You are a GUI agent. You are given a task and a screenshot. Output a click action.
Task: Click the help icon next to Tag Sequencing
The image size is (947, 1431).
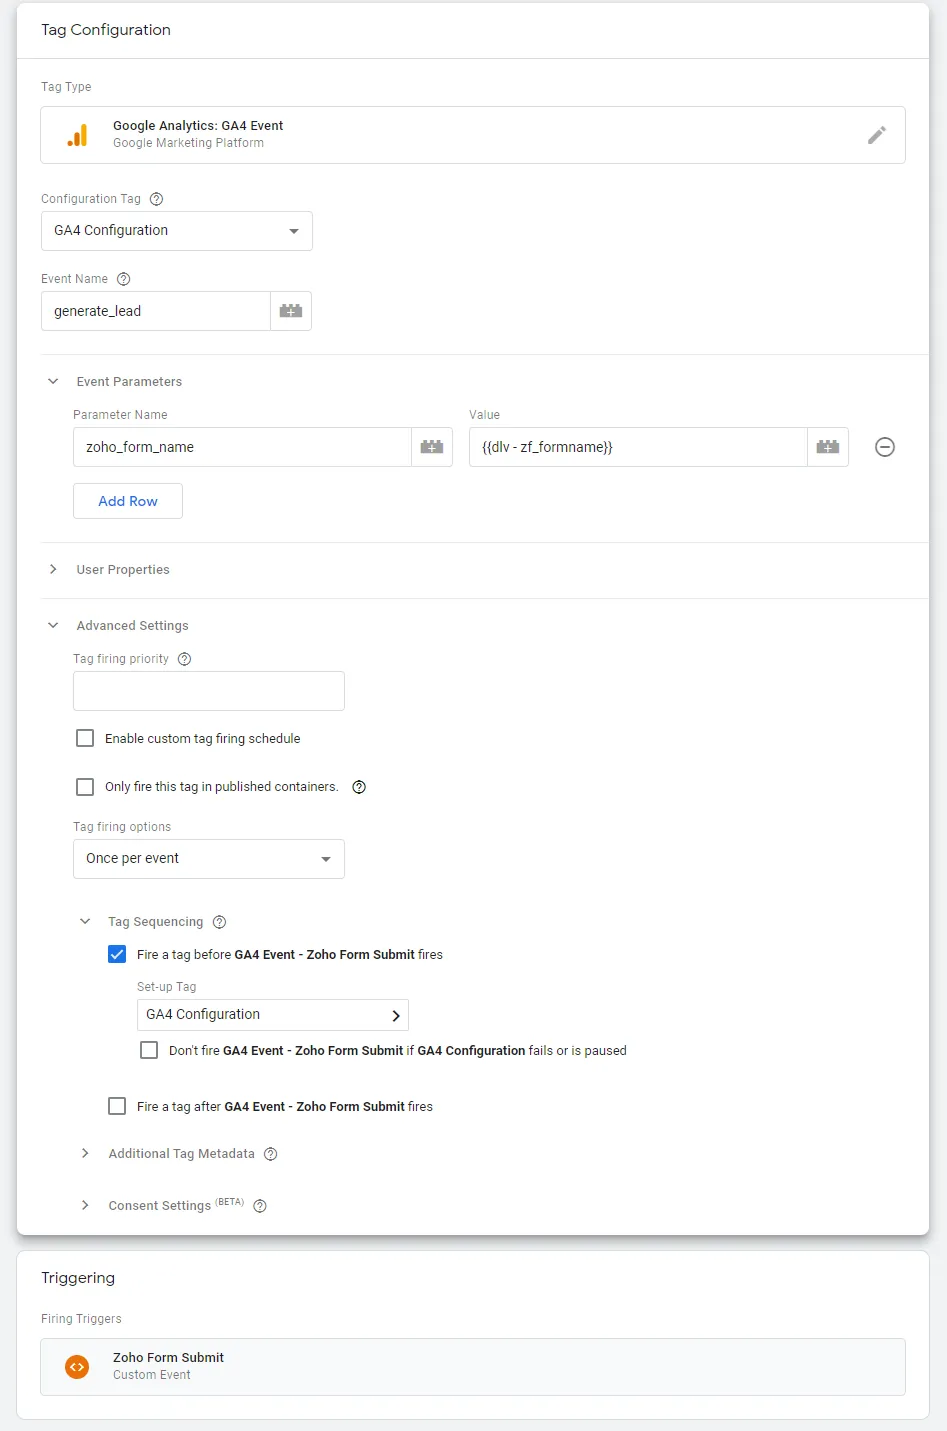pyautogui.click(x=220, y=922)
